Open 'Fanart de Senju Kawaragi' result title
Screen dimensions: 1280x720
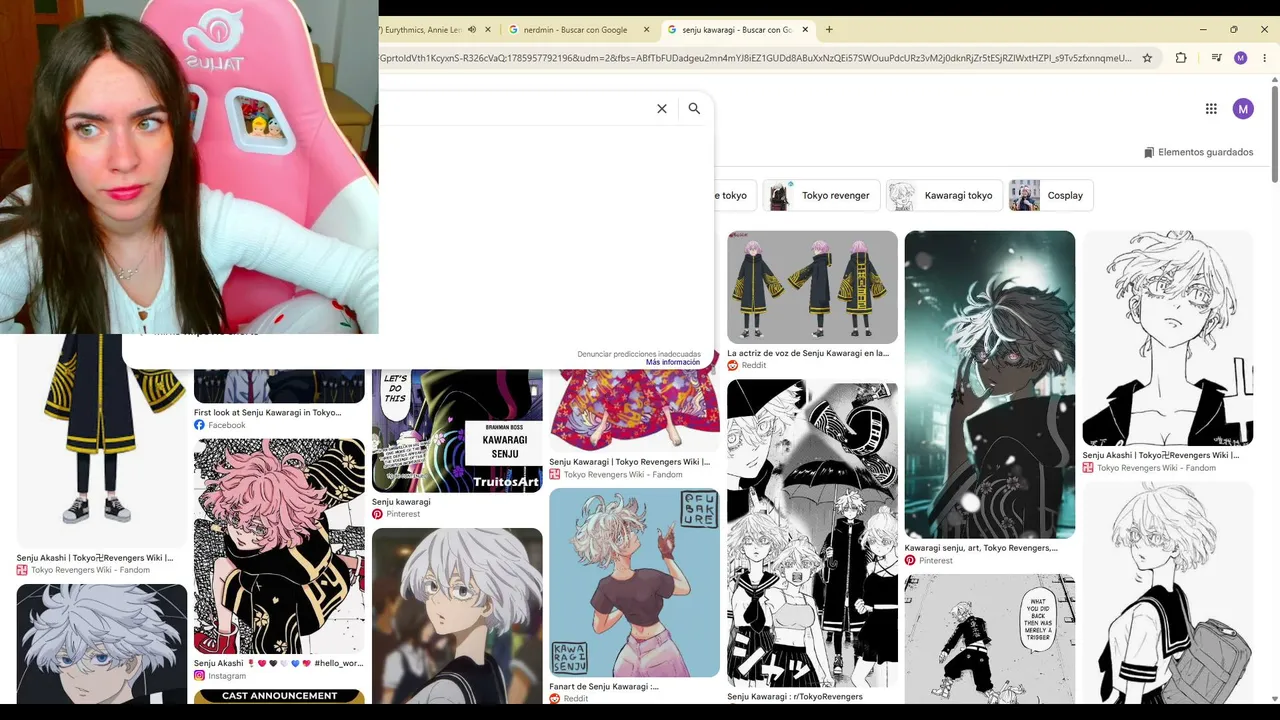(604, 687)
